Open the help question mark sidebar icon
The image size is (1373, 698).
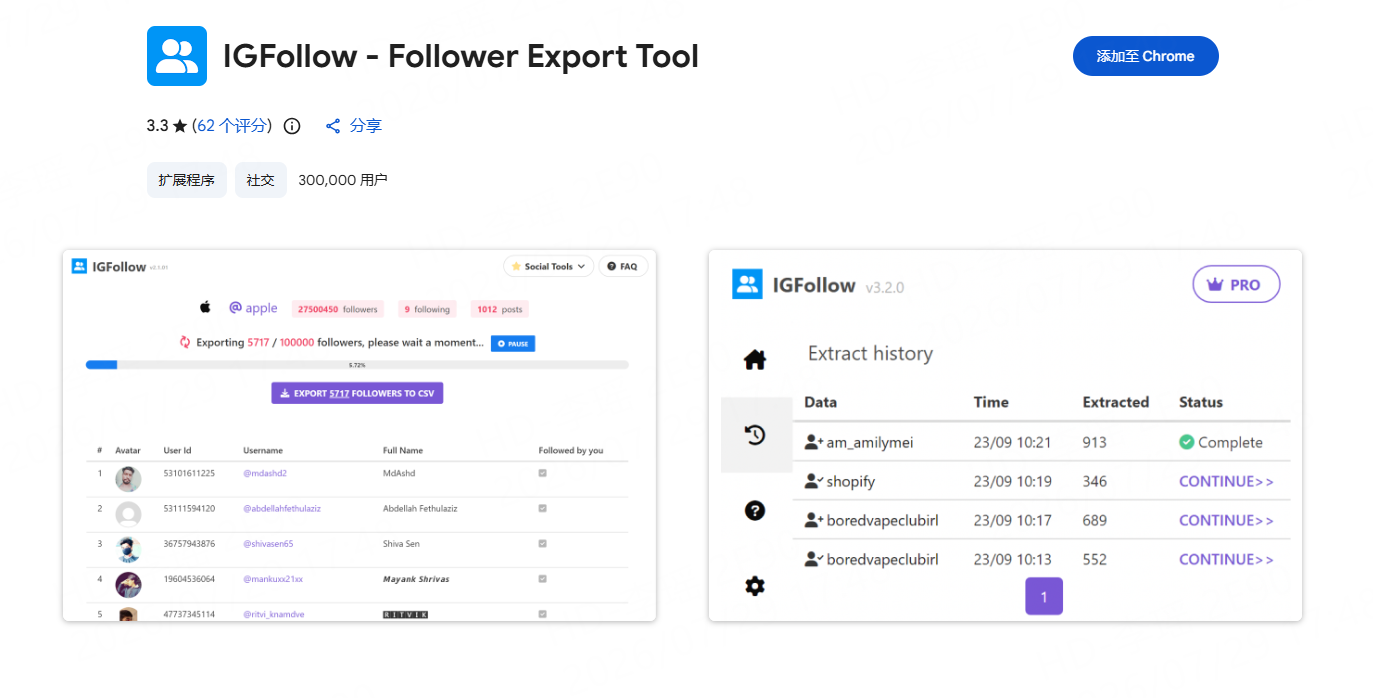click(755, 510)
